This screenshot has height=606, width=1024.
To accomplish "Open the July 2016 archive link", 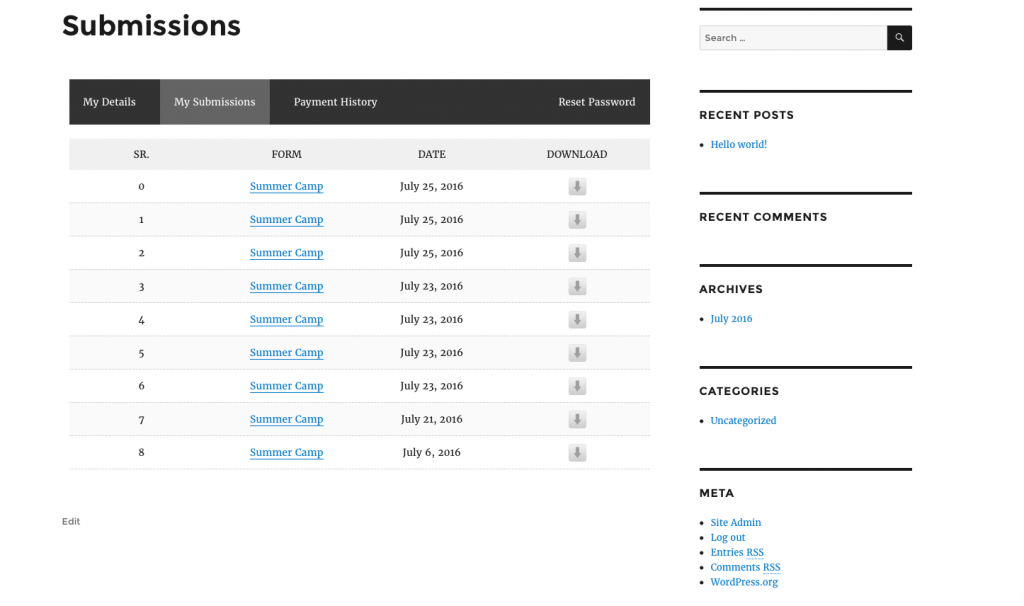I will [731, 319].
